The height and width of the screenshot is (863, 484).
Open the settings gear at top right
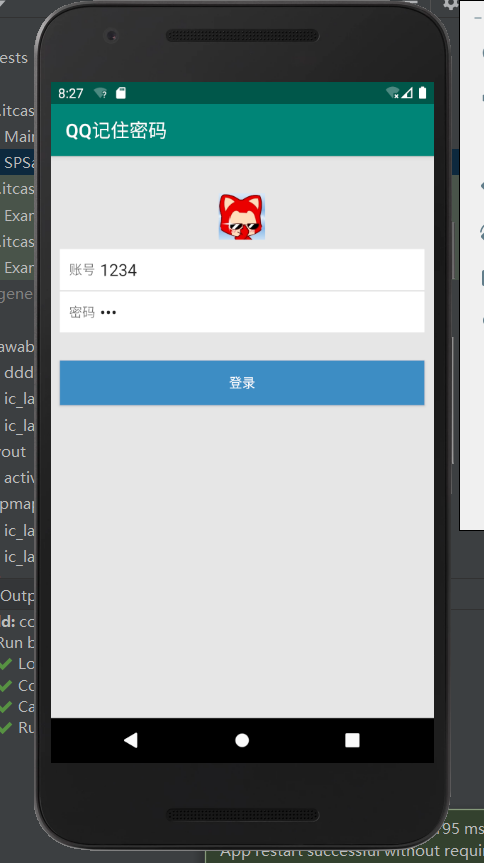pos(450,4)
